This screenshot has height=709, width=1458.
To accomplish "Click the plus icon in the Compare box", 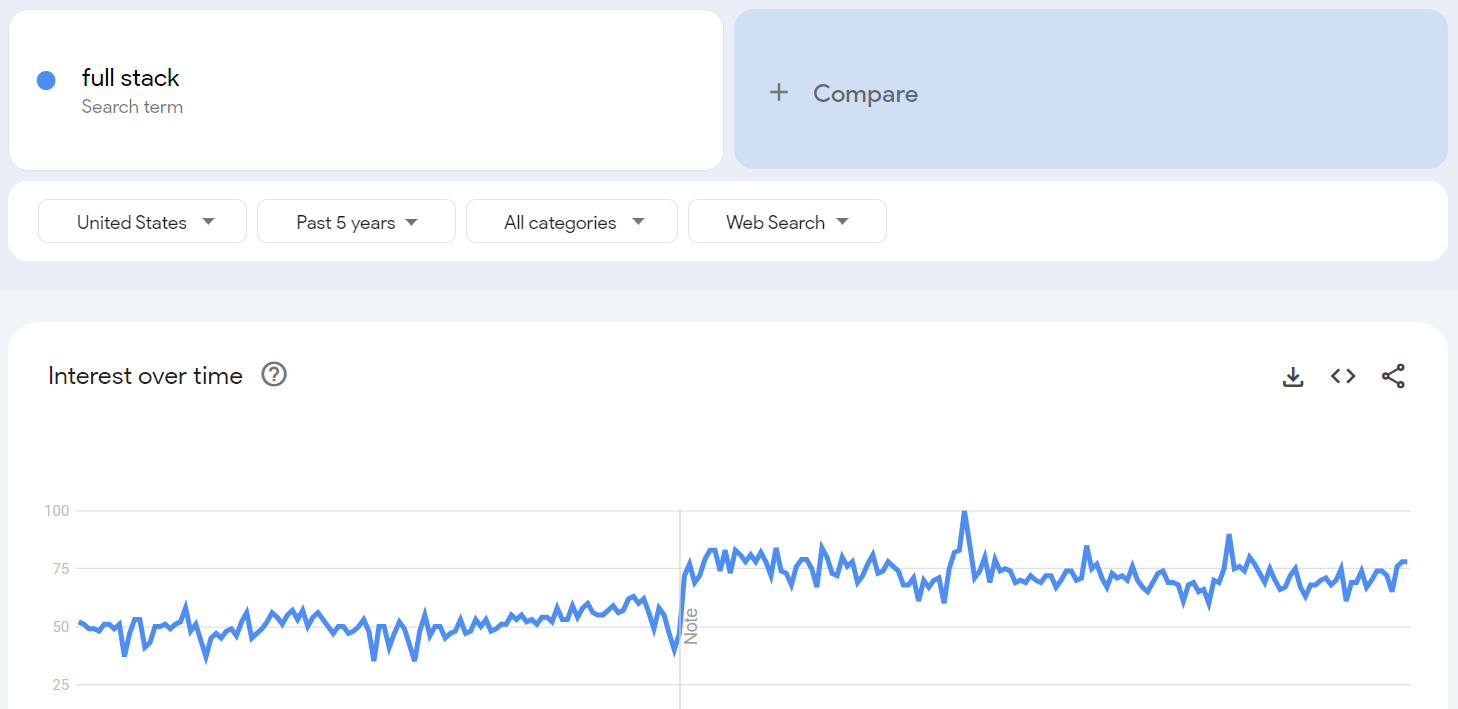I will (778, 92).
